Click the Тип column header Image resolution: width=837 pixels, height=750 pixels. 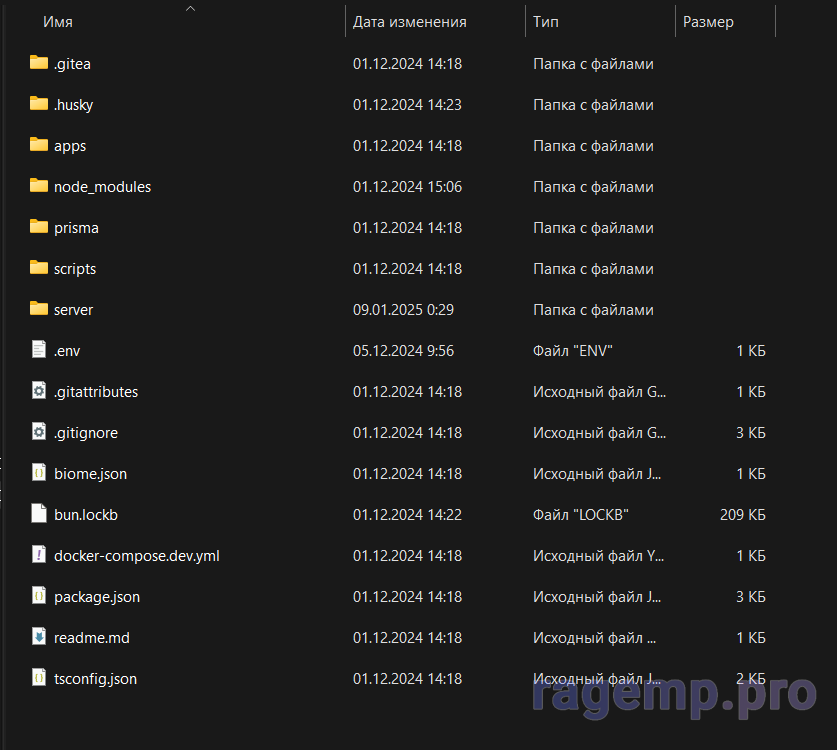[546, 22]
